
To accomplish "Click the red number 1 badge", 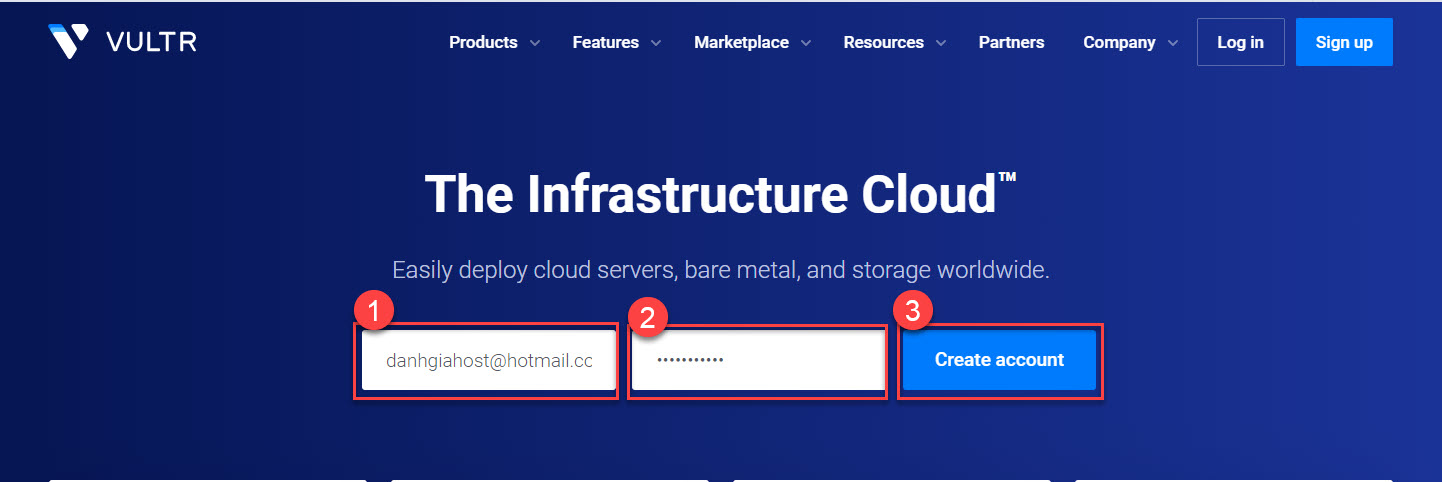I will coord(374,312).
